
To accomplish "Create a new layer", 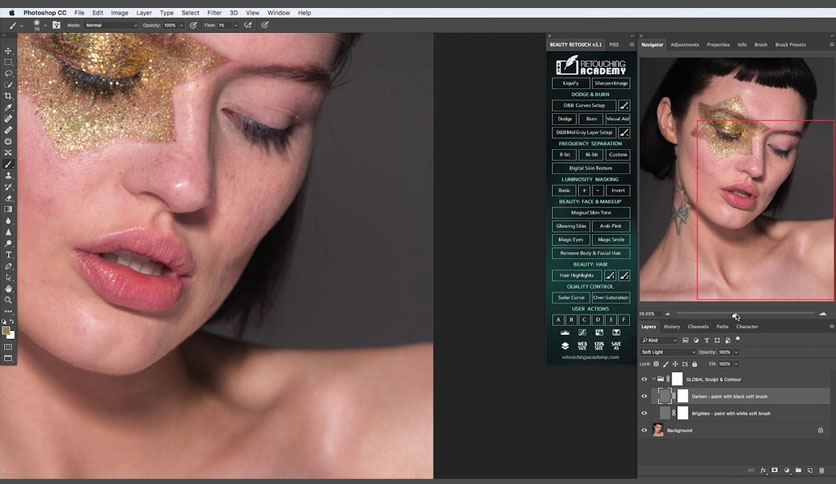I will pyautogui.click(x=810, y=470).
